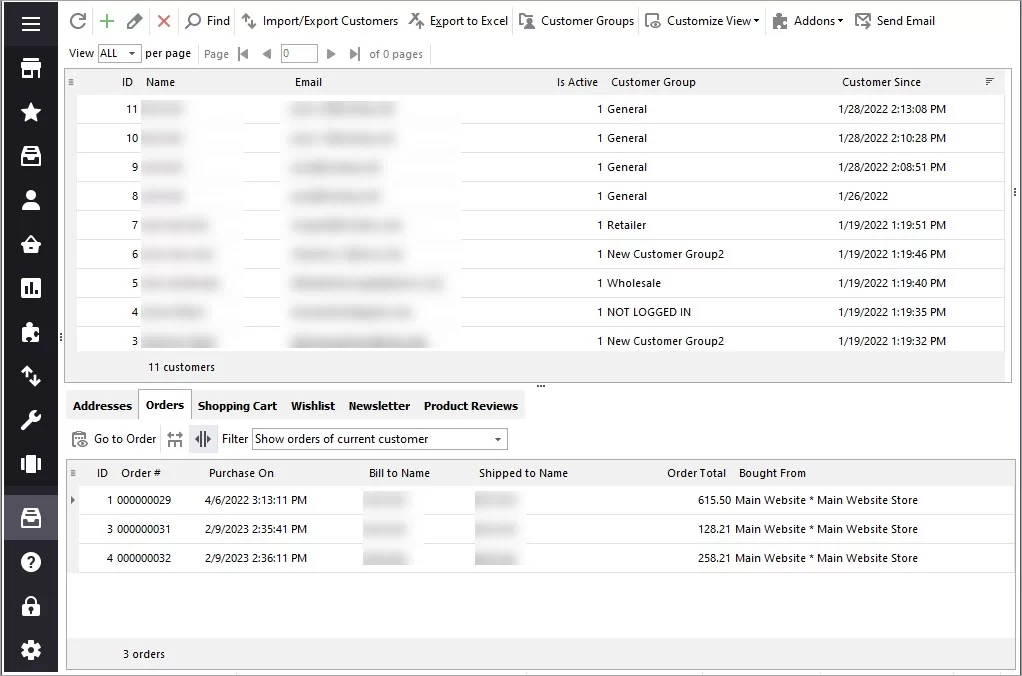
Task: Click the lock icon in the sidebar
Action: pos(31,606)
